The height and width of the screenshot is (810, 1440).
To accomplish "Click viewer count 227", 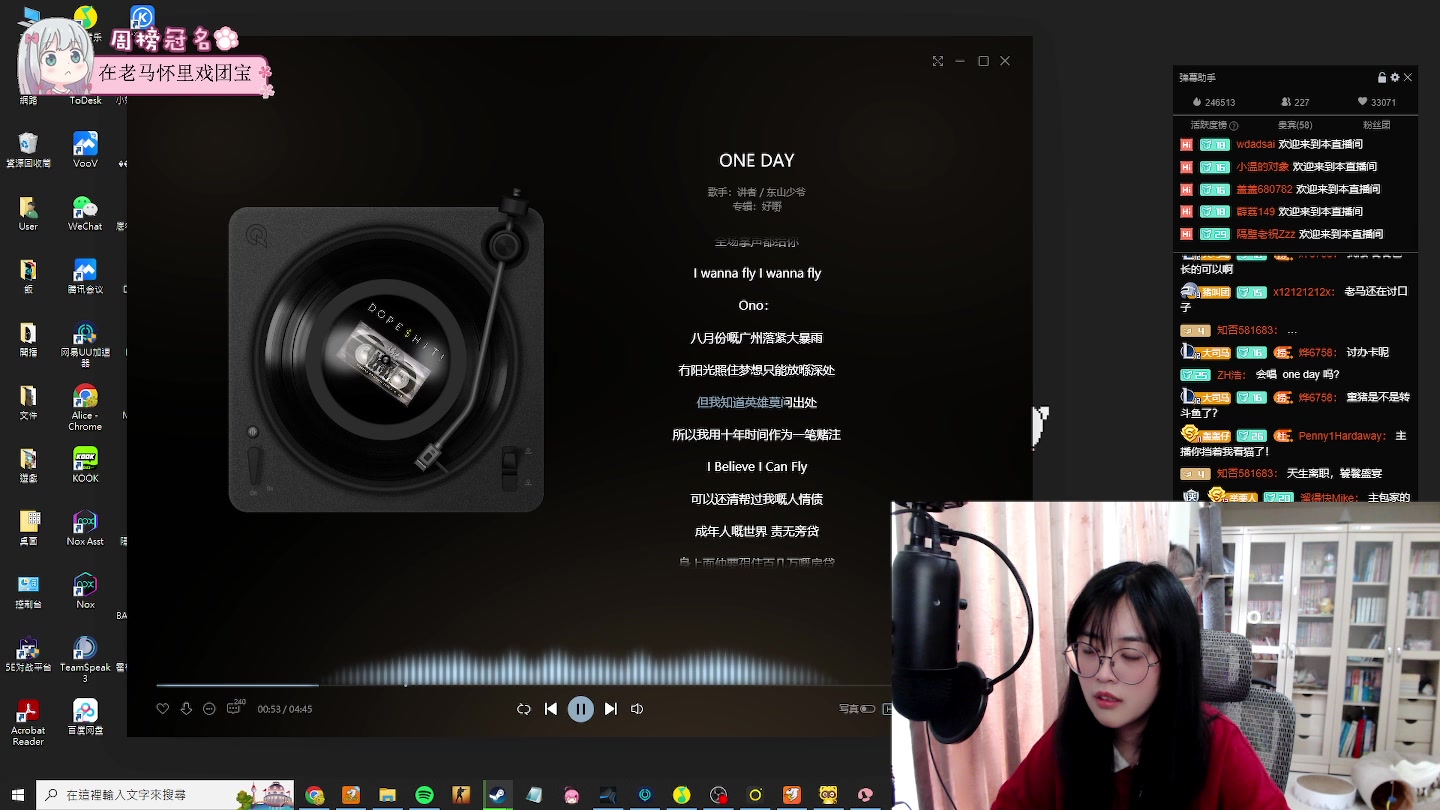I will click(x=1295, y=102).
